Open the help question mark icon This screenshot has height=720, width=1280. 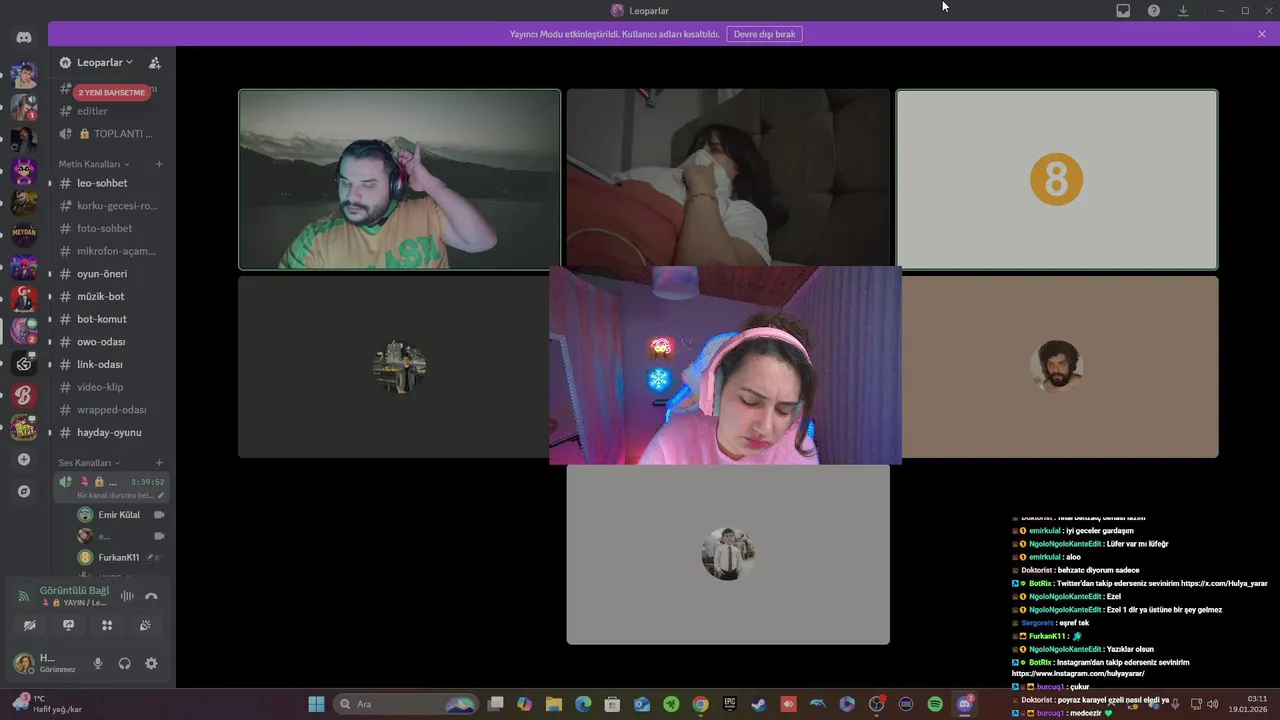coord(1154,11)
